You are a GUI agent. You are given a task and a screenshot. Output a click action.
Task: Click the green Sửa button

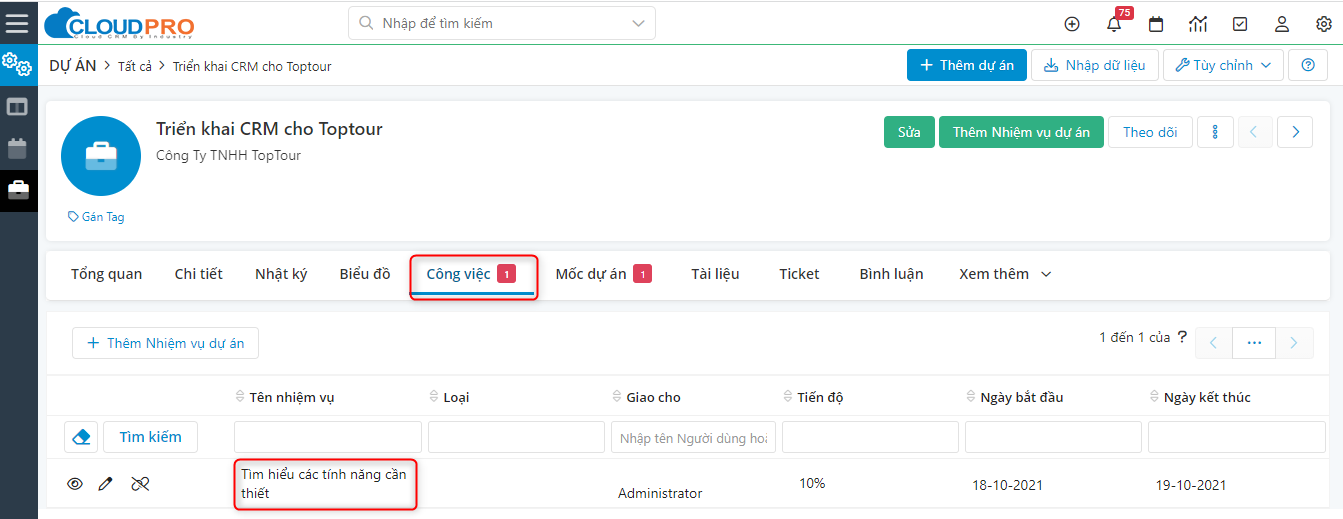click(x=909, y=132)
